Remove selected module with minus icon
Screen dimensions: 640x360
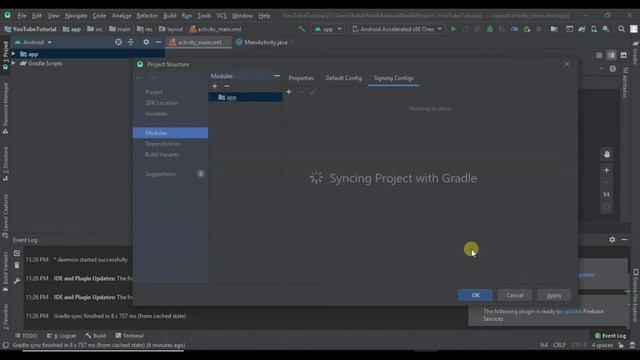coord(227,86)
